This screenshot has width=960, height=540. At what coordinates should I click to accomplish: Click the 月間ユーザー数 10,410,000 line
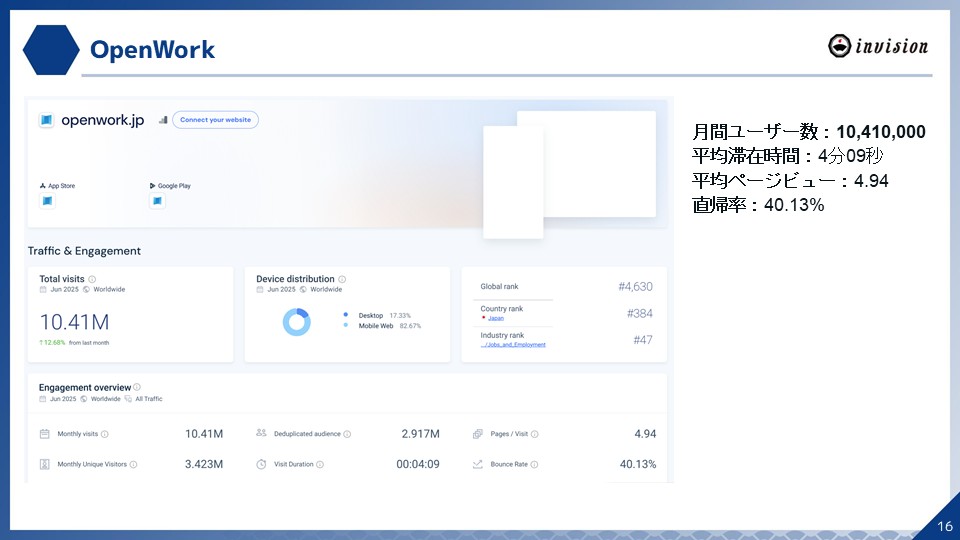809,132
